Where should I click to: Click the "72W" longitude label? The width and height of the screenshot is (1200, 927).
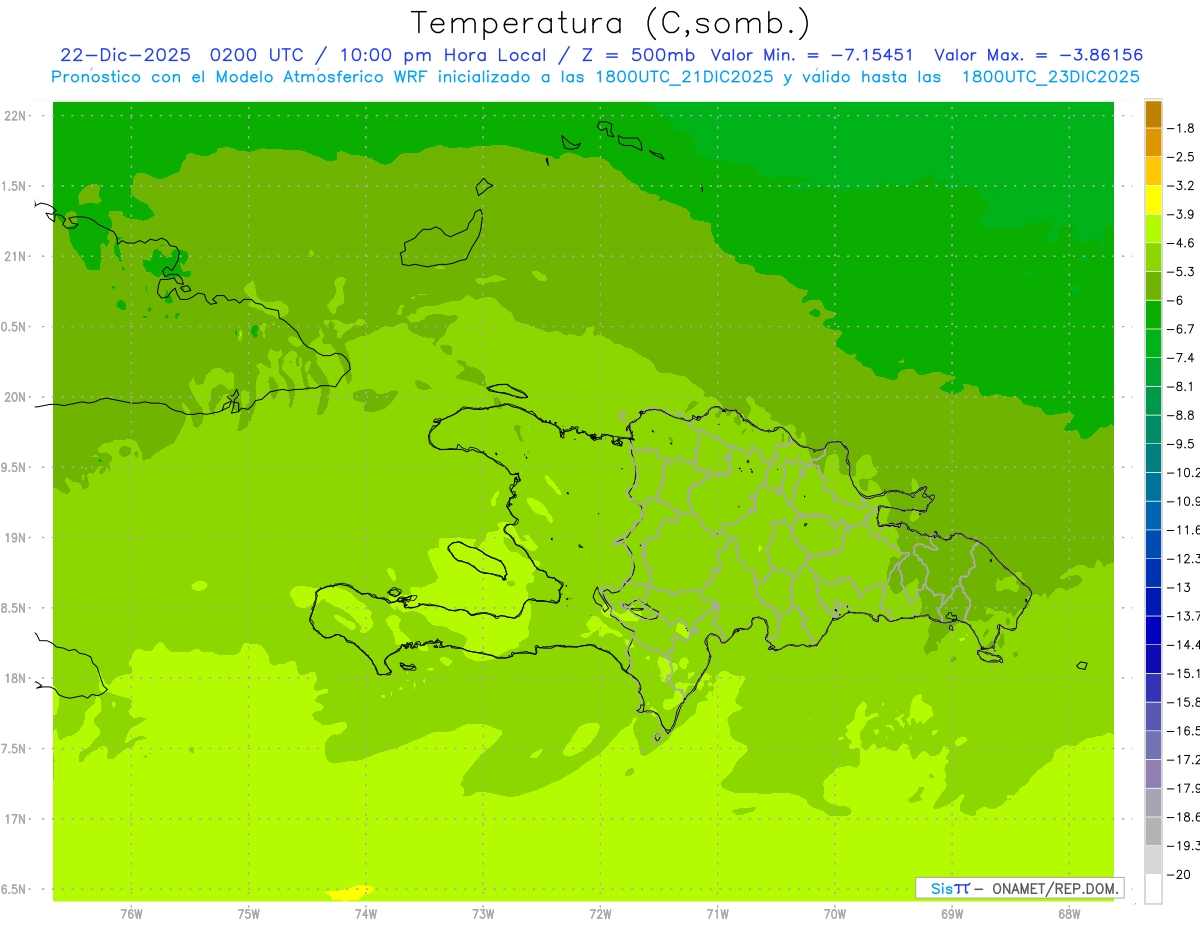[600, 914]
